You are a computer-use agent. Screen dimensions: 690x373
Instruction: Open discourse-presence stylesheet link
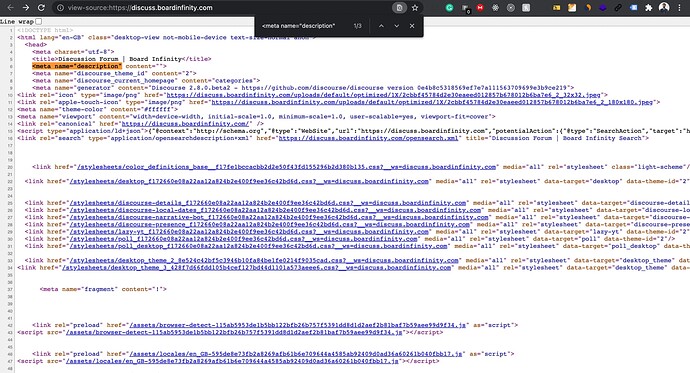(x=270, y=224)
